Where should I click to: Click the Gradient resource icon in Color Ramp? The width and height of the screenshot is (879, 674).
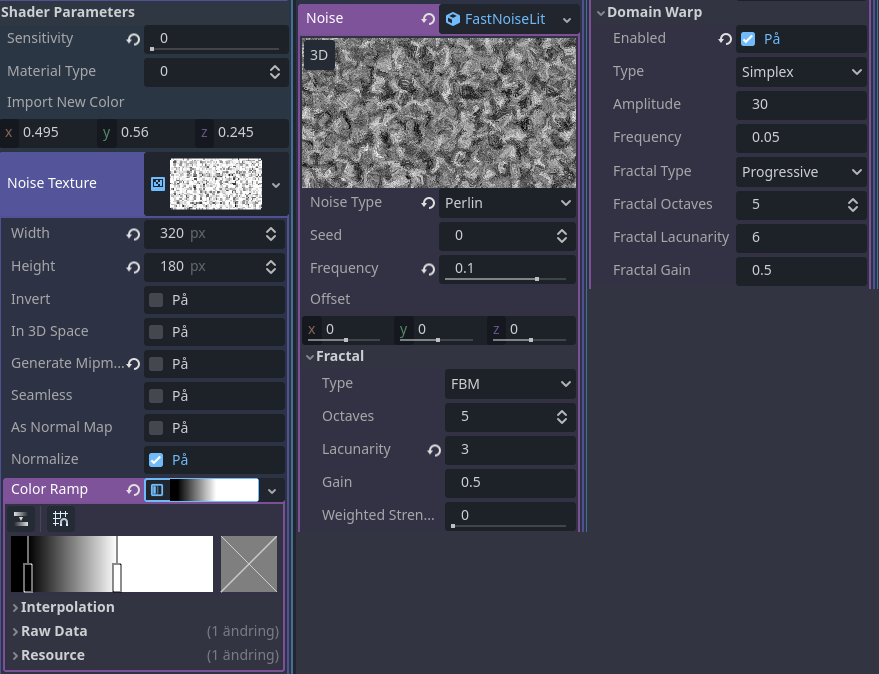click(x=157, y=490)
